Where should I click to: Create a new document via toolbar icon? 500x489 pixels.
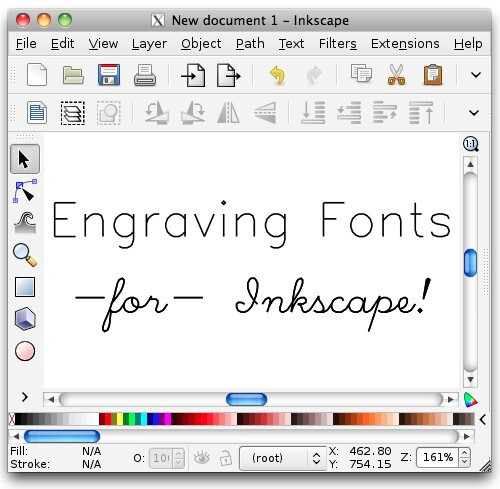[37, 75]
